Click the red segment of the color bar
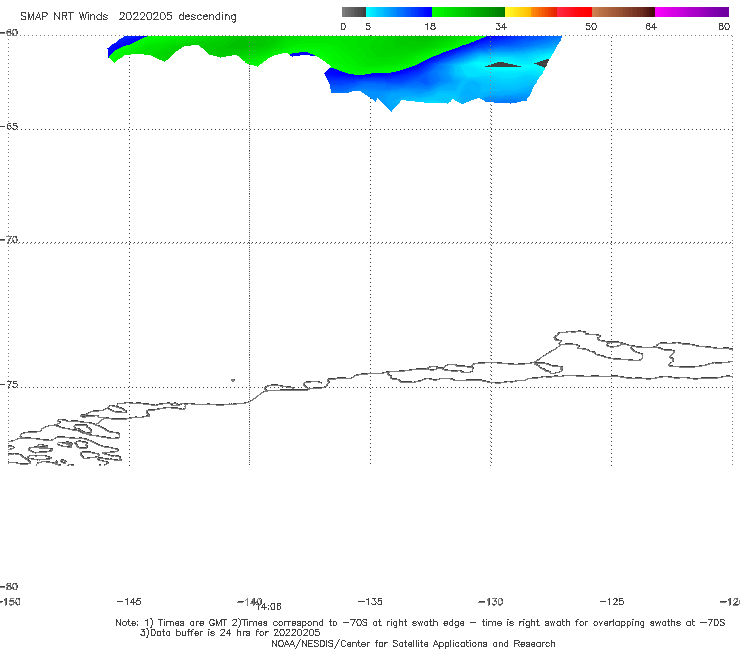740x650 pixels. [574, 12]
